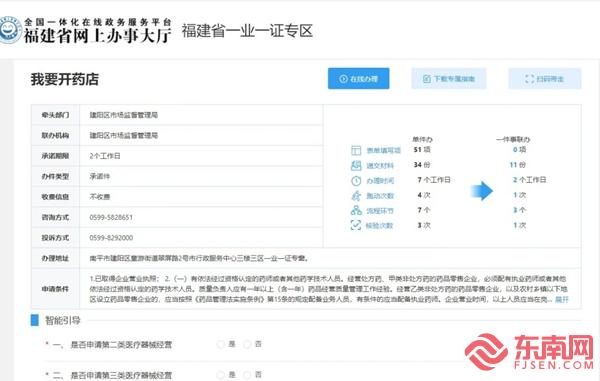Click the 我要开药店 page heading

65,79
